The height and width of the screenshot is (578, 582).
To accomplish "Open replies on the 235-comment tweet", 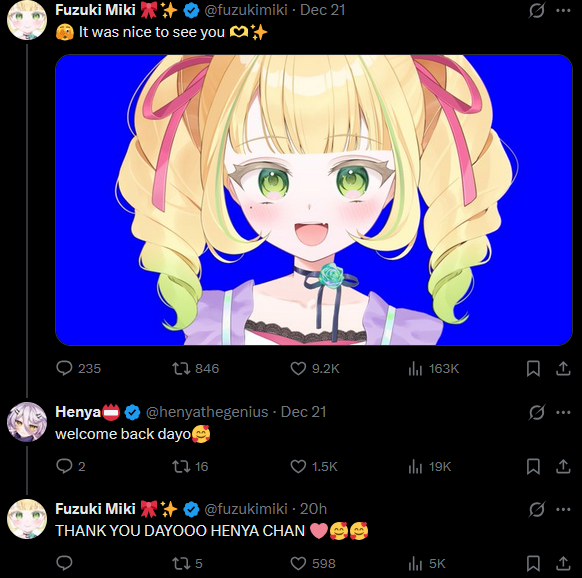I will click(x=78, y=368).
